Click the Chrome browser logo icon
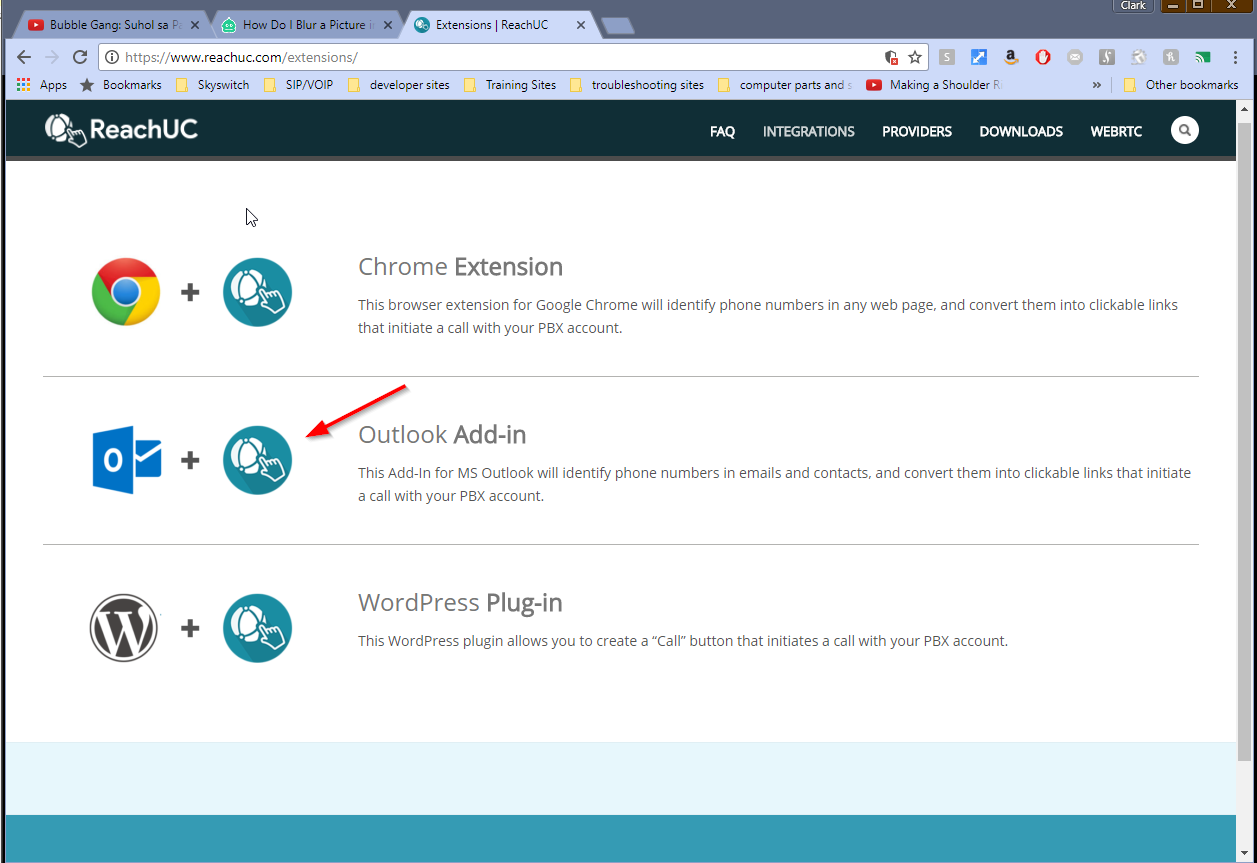This screenshot has width=1257, height=863. click(126, 292)
